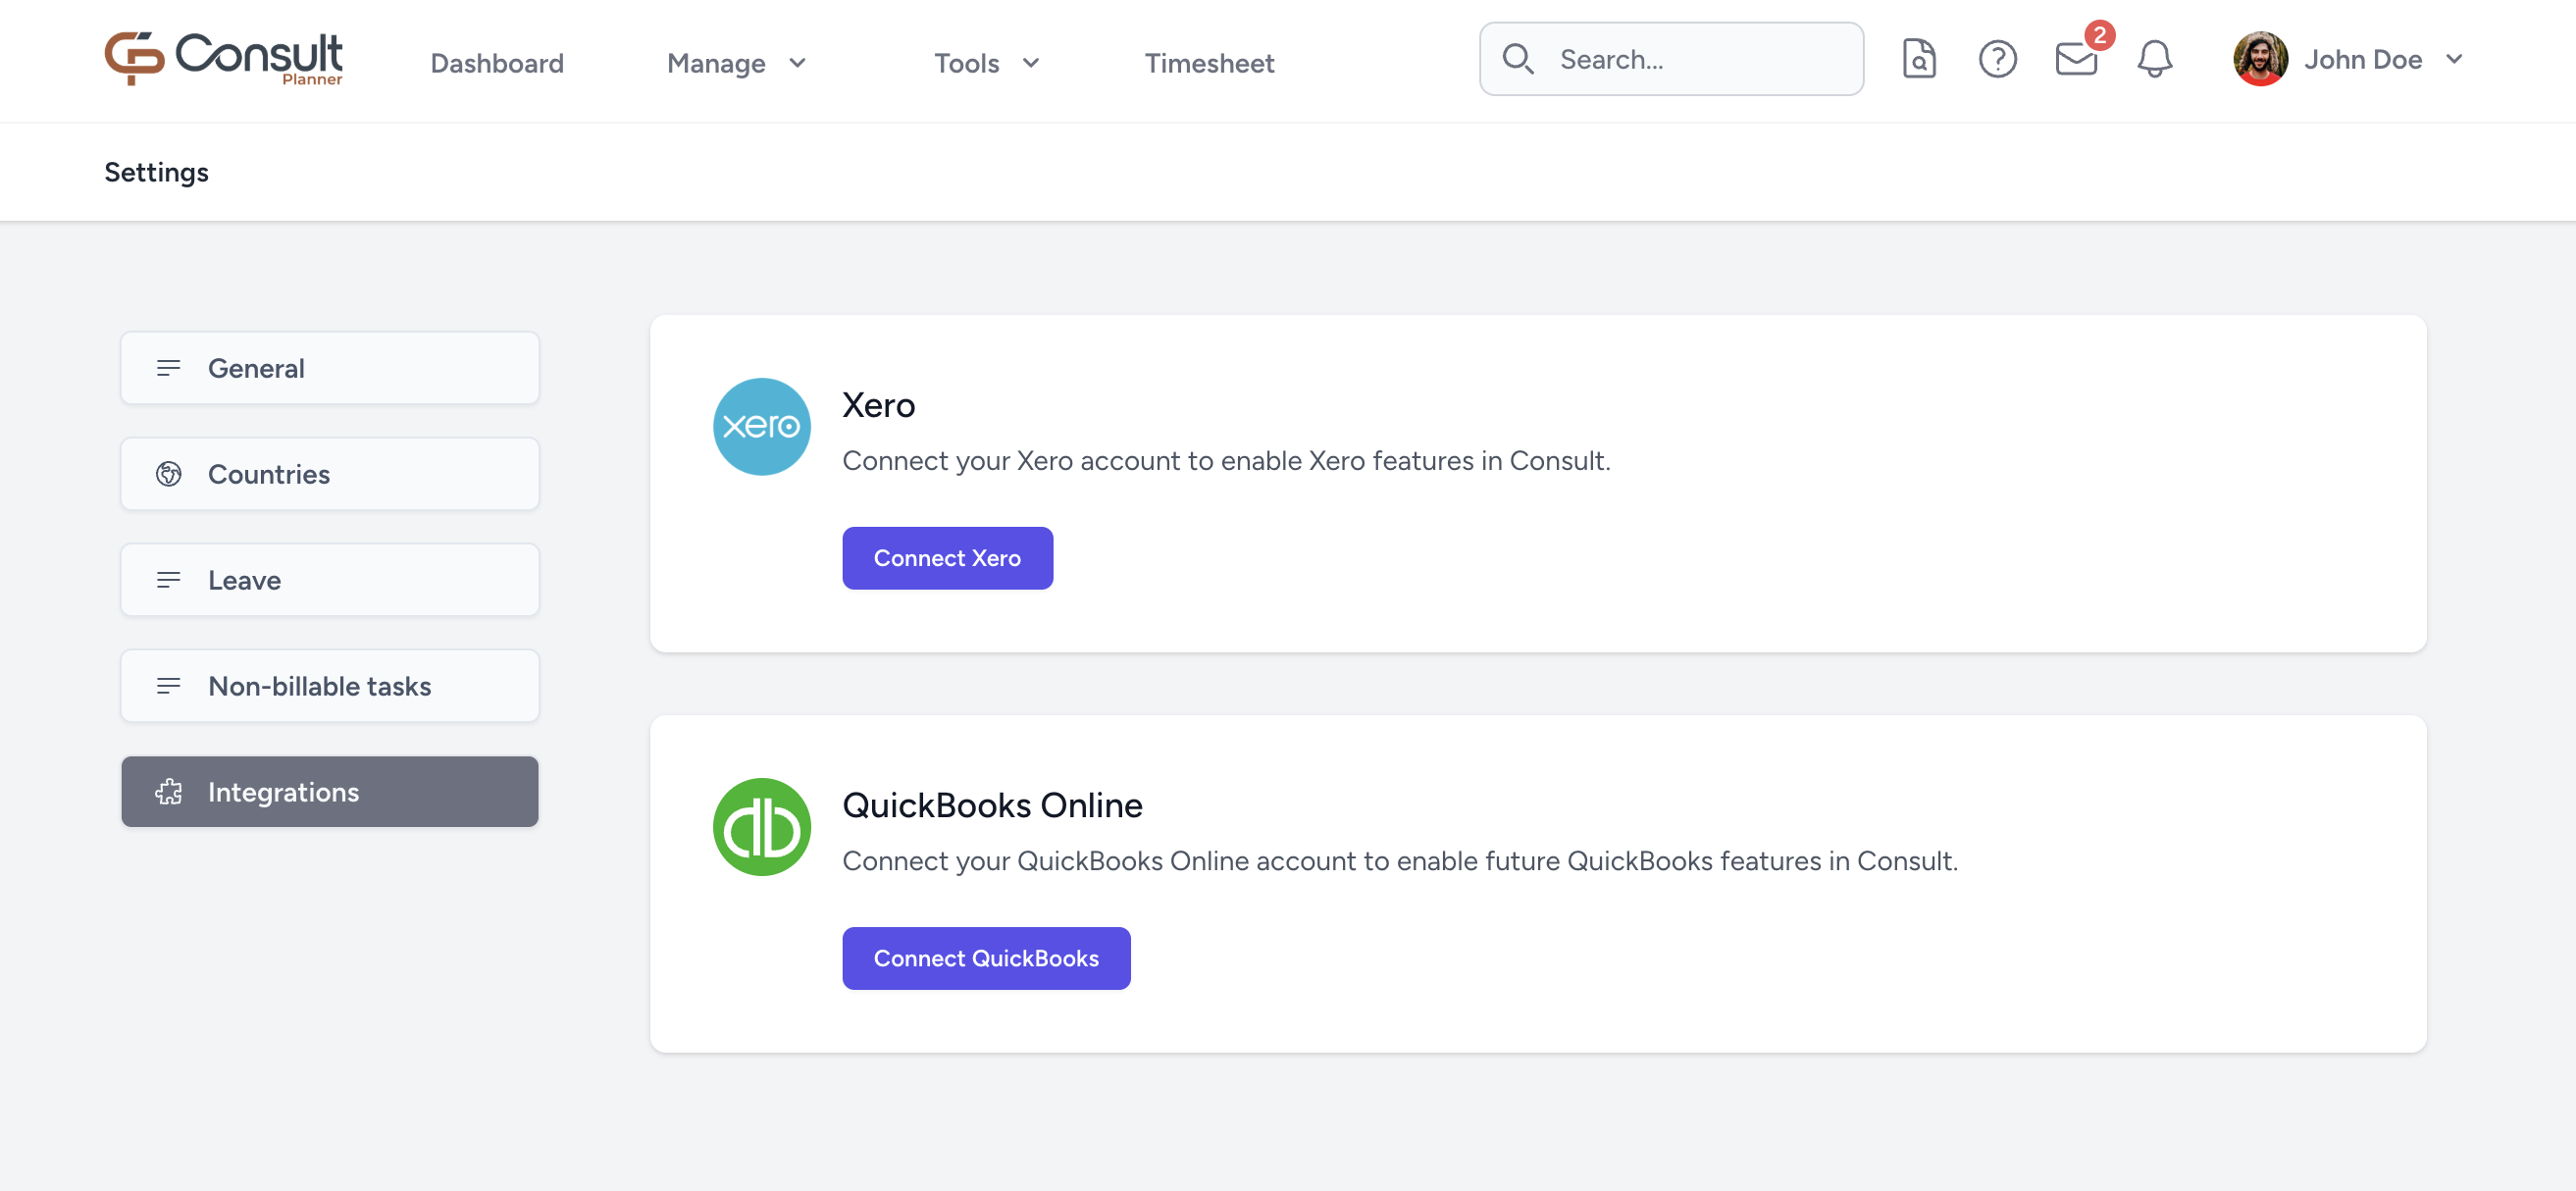Click the lines icon beside Leave
Screen dimensions: 2576x1191
tap(168, 580)
